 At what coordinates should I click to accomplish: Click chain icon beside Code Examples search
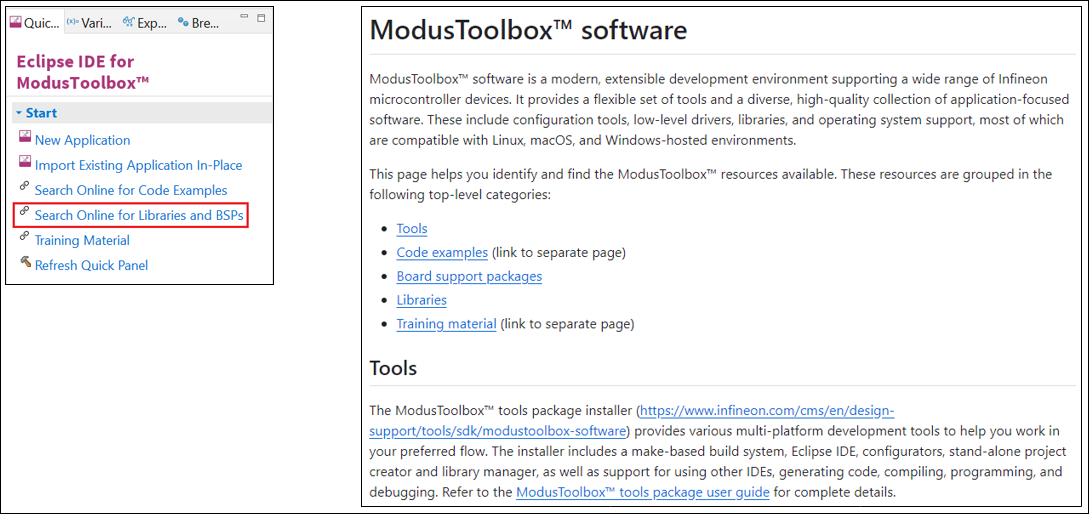[25, 186]
